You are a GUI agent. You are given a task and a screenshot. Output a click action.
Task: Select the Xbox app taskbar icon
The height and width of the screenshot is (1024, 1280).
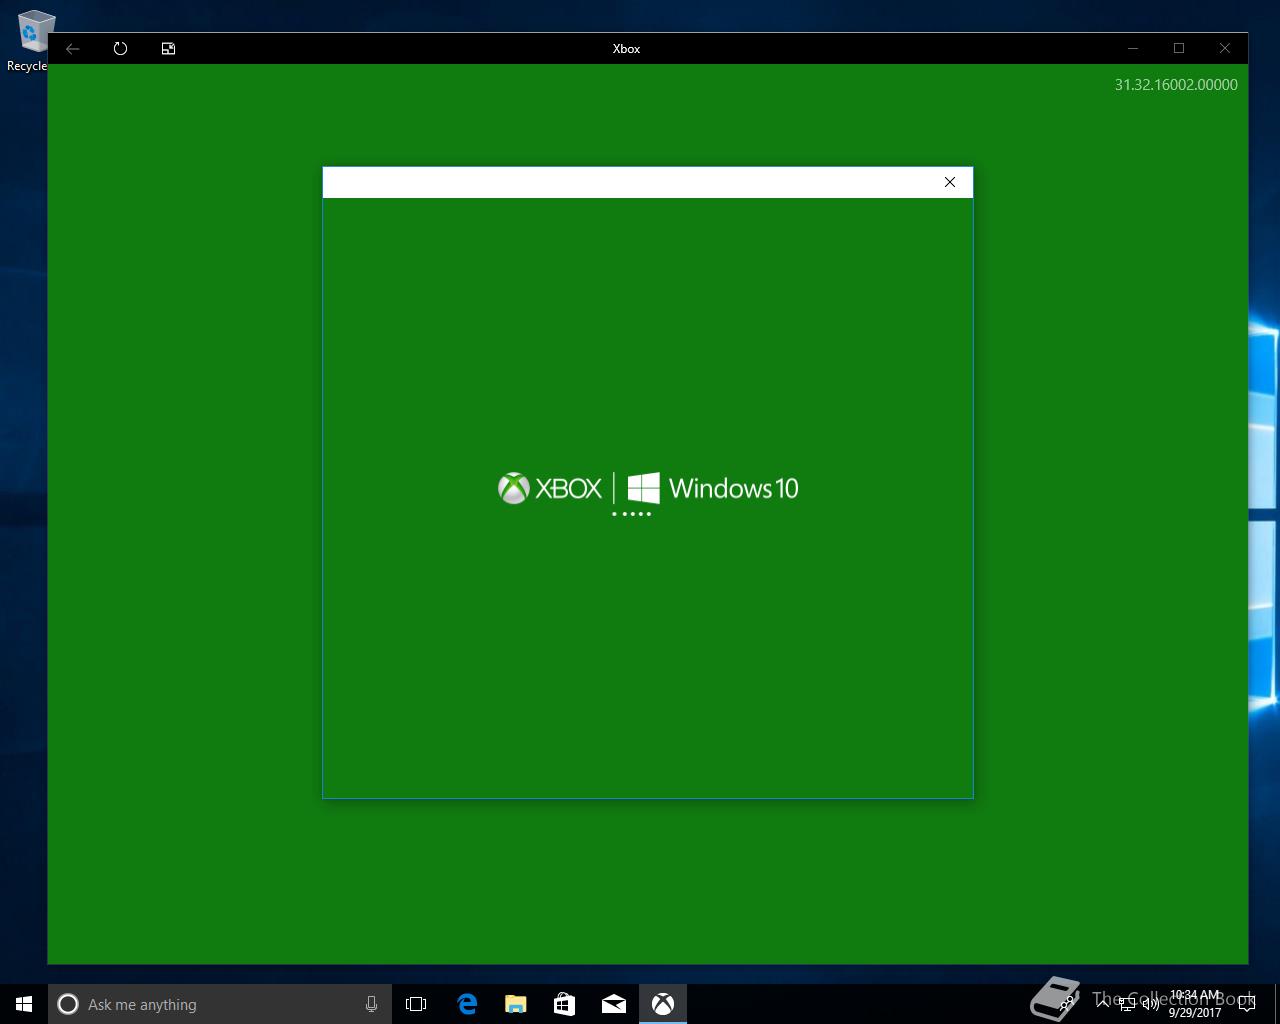click(x=663, y=1004)
